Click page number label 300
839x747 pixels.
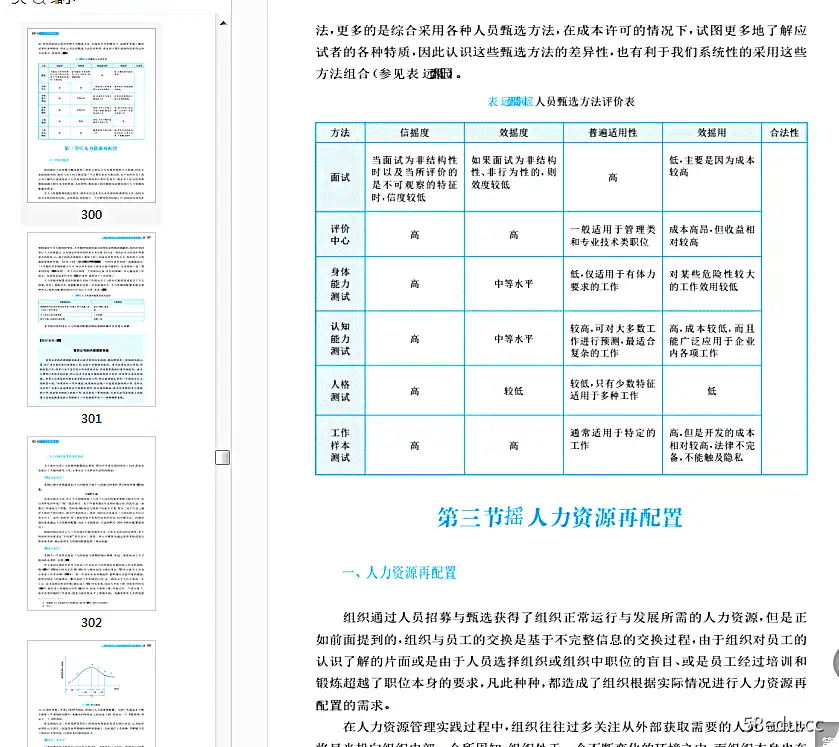(x=91, y=215)
